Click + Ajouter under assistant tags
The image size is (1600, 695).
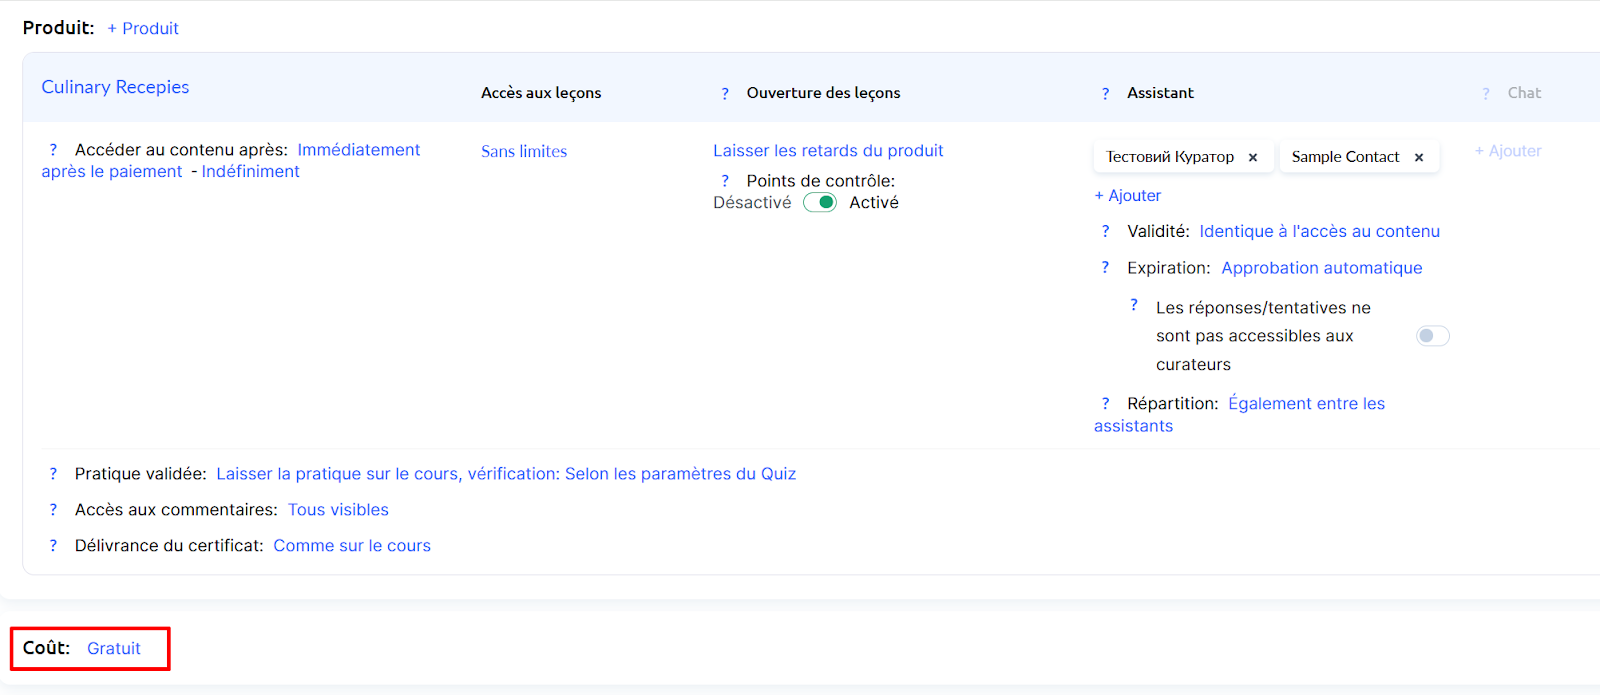coord(1127,196)
